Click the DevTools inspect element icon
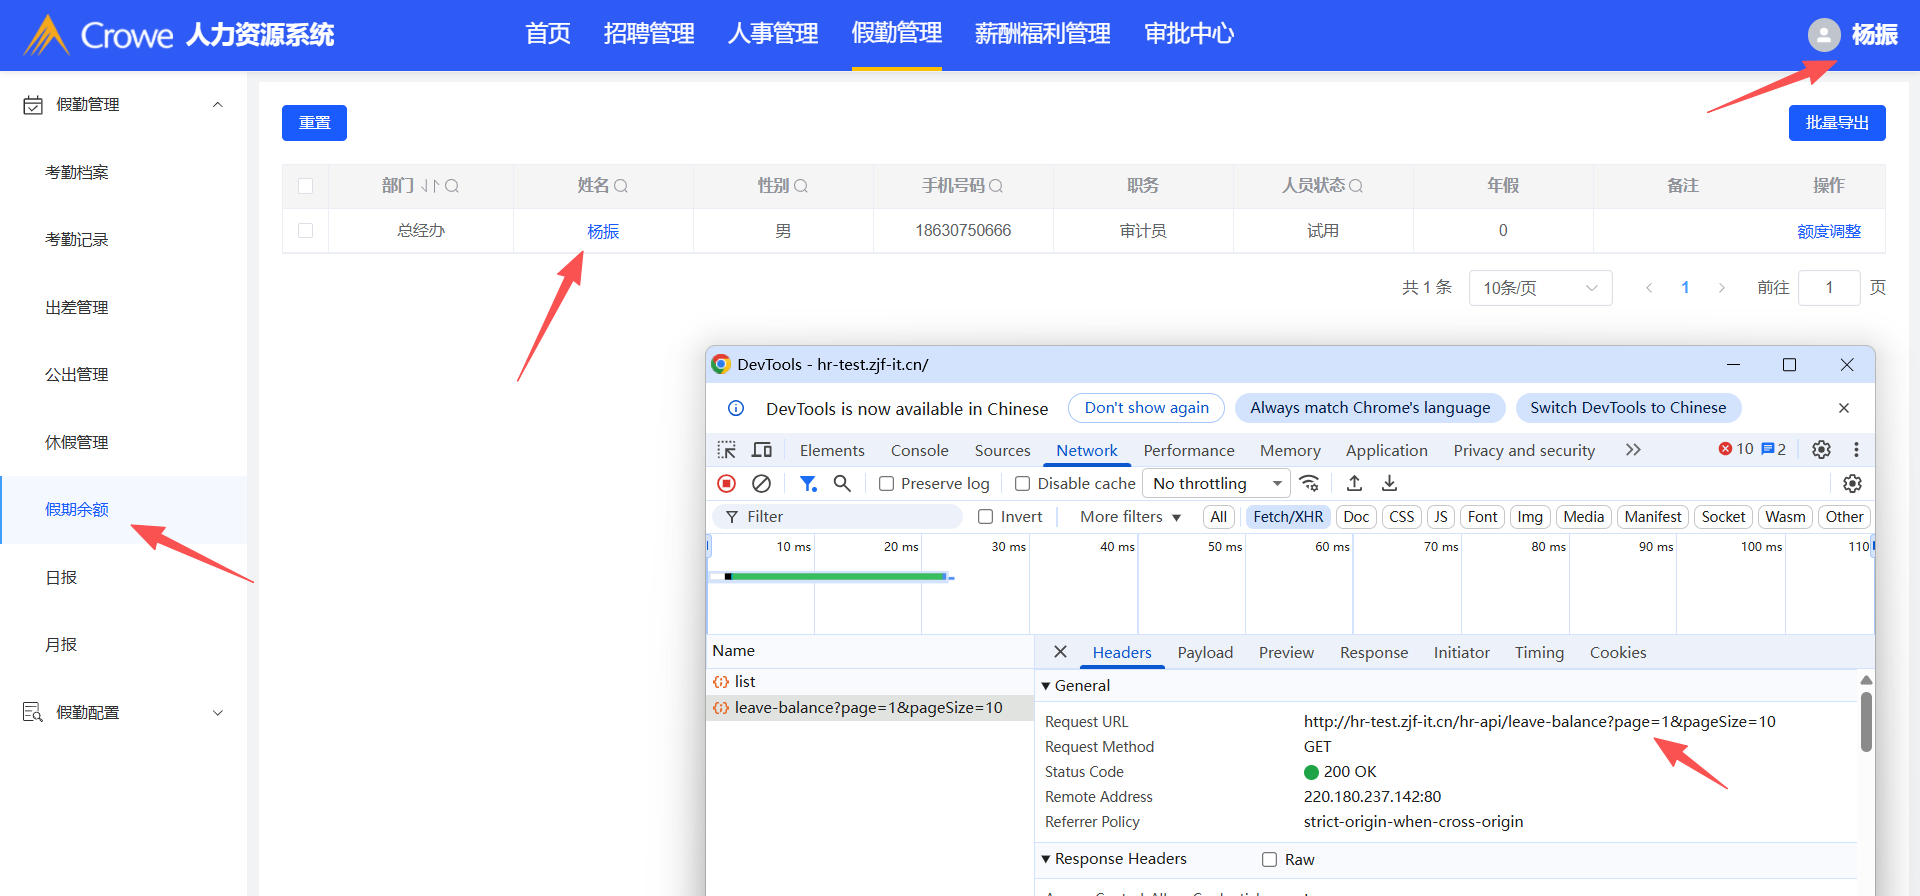Screen dimensions: 1920x896 727,450
